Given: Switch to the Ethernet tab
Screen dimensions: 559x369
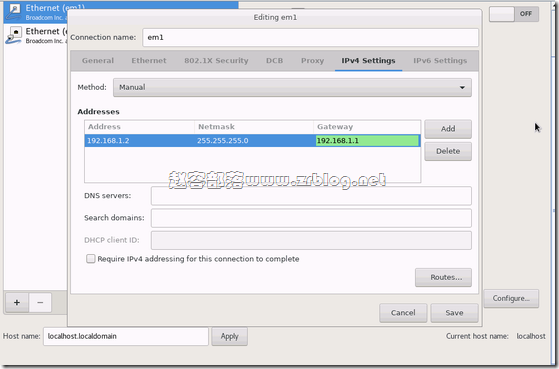Looking at the screenshot, I should [149, 61].
